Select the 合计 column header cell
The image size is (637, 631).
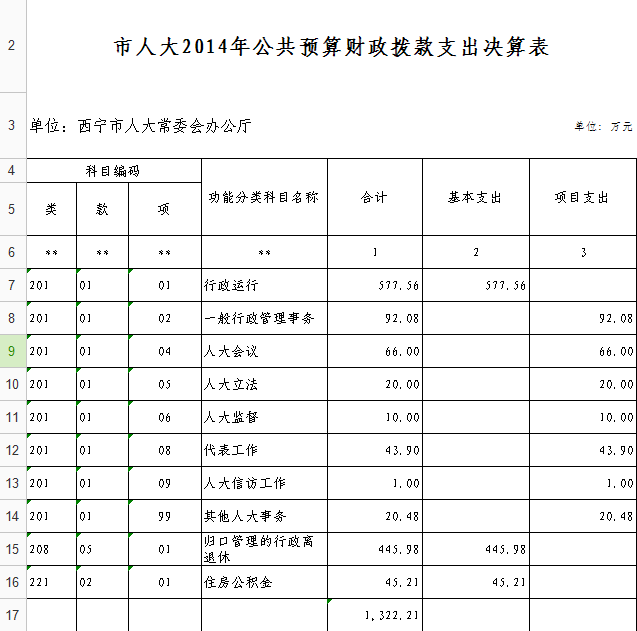[x=374, y=198]
